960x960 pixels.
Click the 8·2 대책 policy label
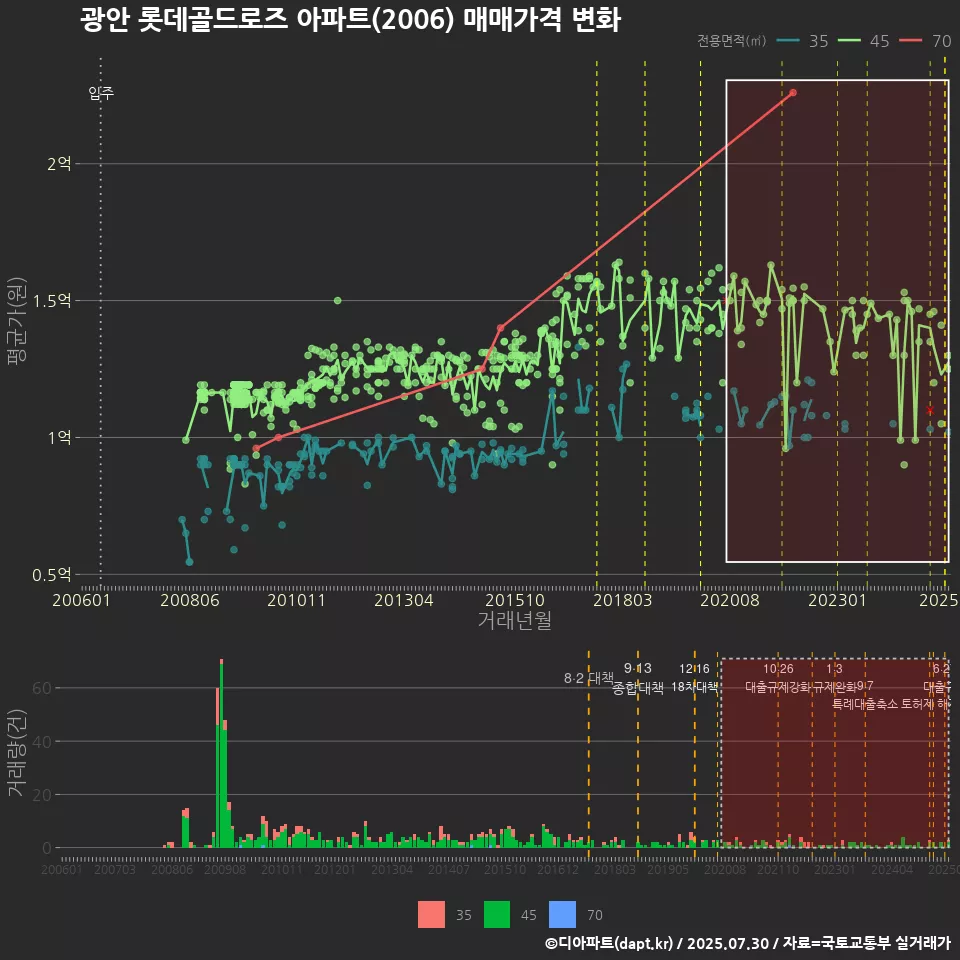click(x=588, y=678)
